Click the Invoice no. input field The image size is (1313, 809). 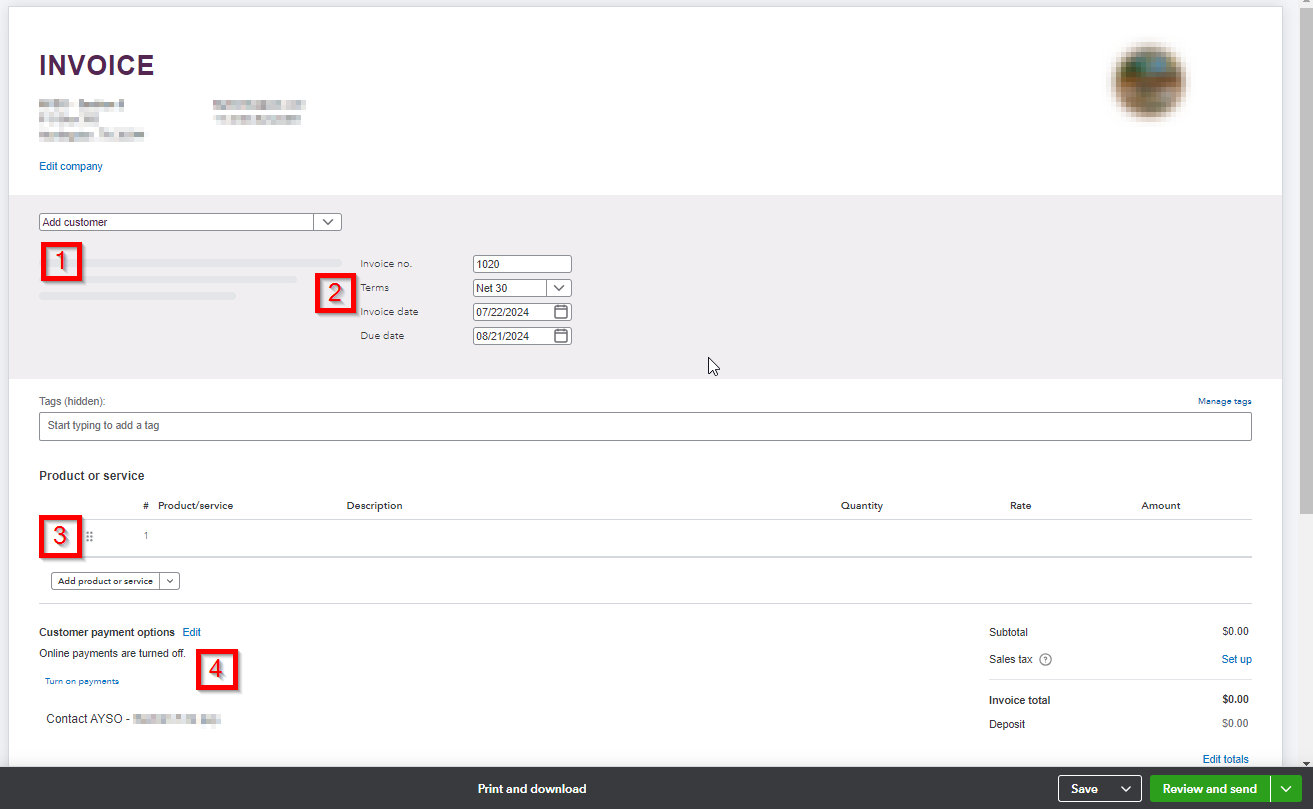click(x=521, y=264)
